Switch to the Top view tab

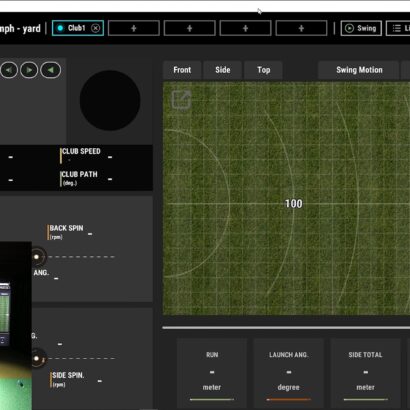pyautogui.click(x=263, y=70)
